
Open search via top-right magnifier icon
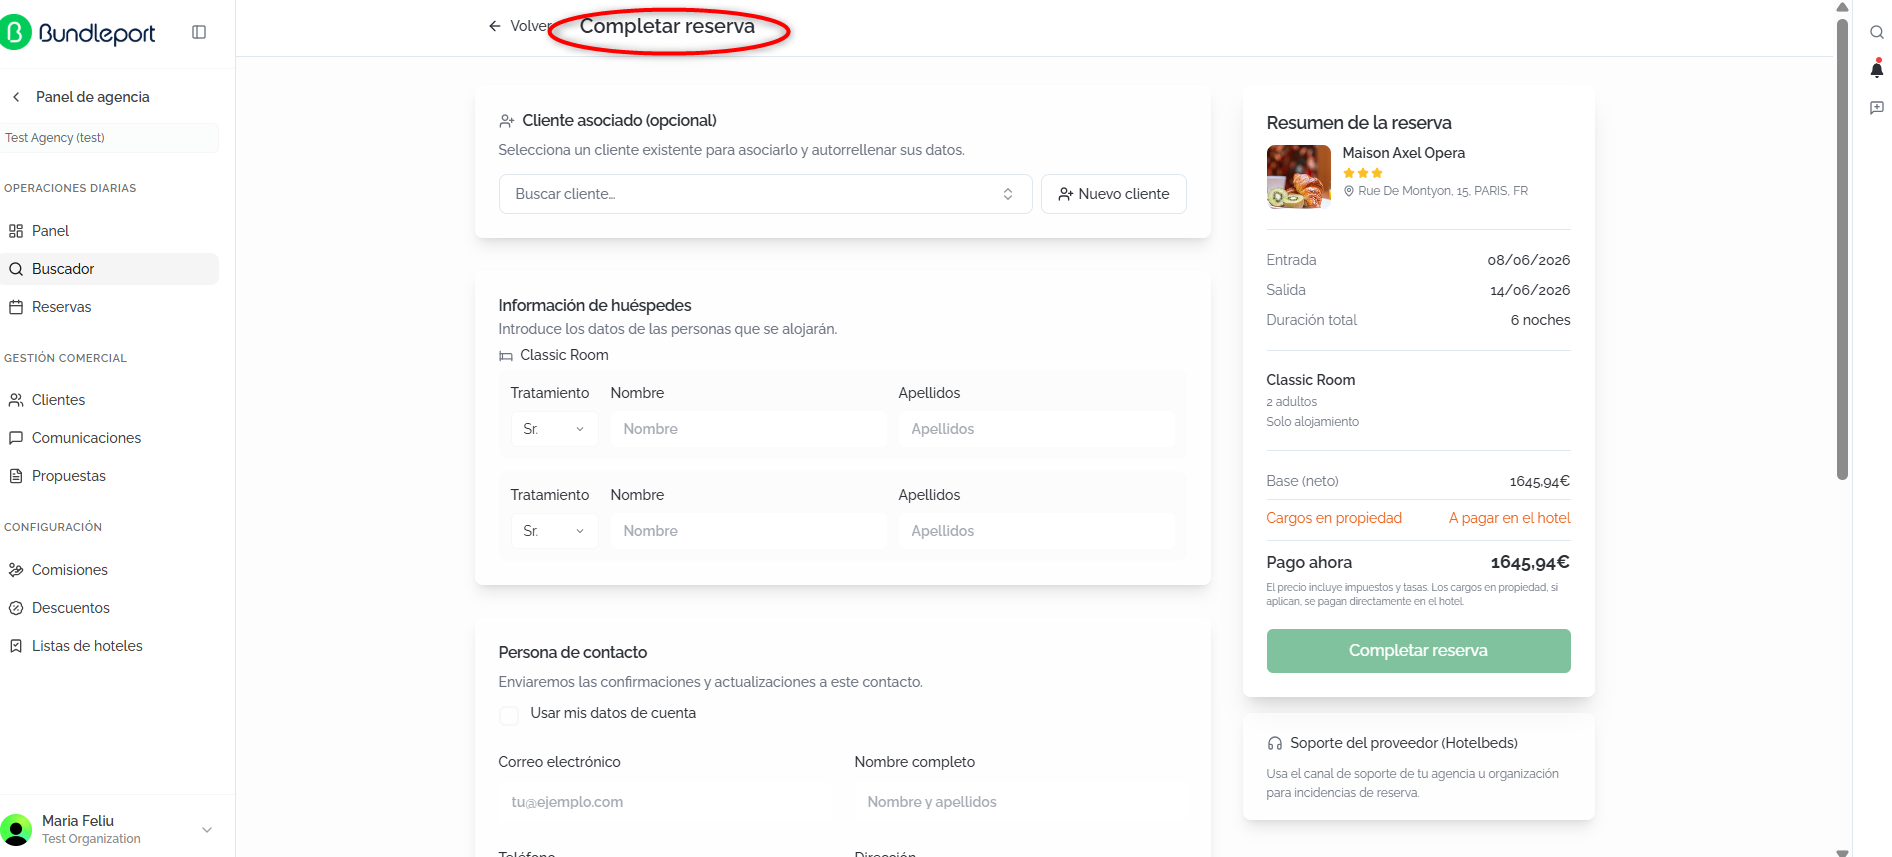[1876, 32]
